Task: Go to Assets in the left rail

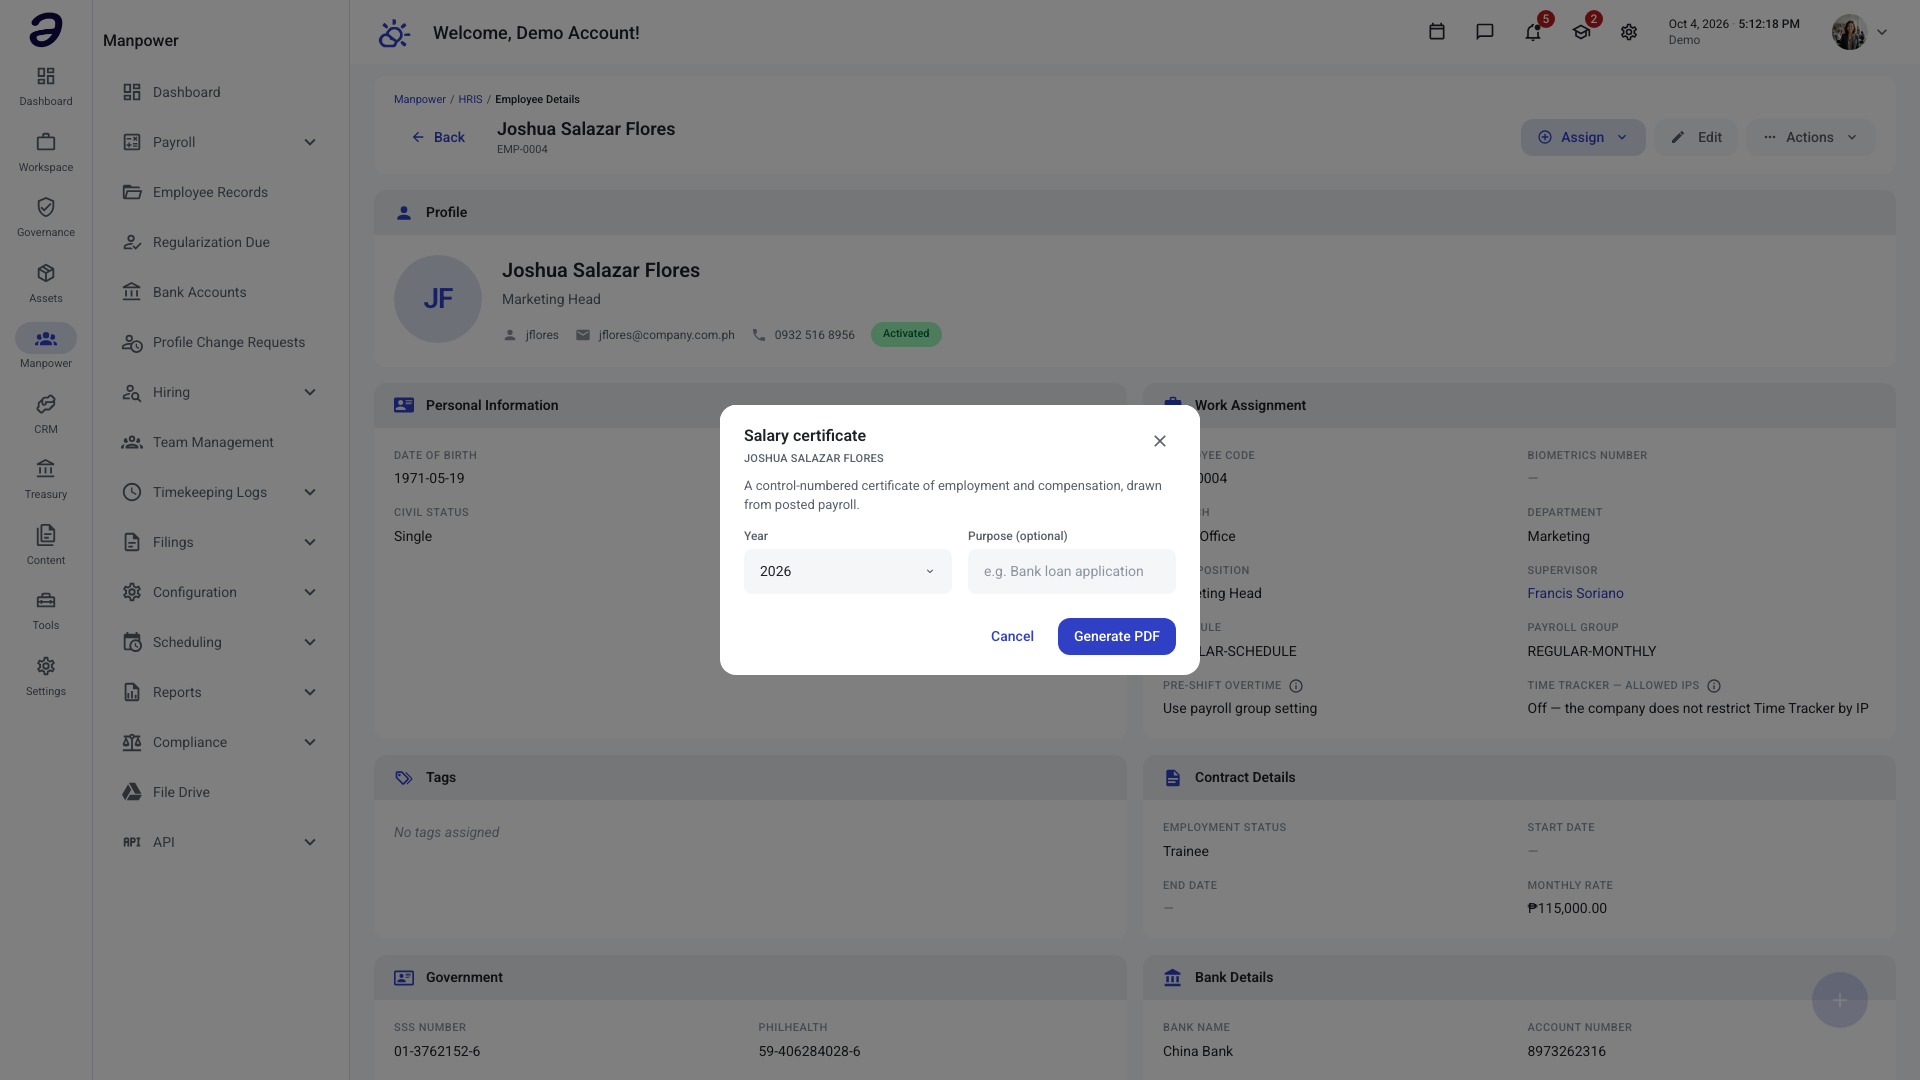Action: [x=46, y=283]
